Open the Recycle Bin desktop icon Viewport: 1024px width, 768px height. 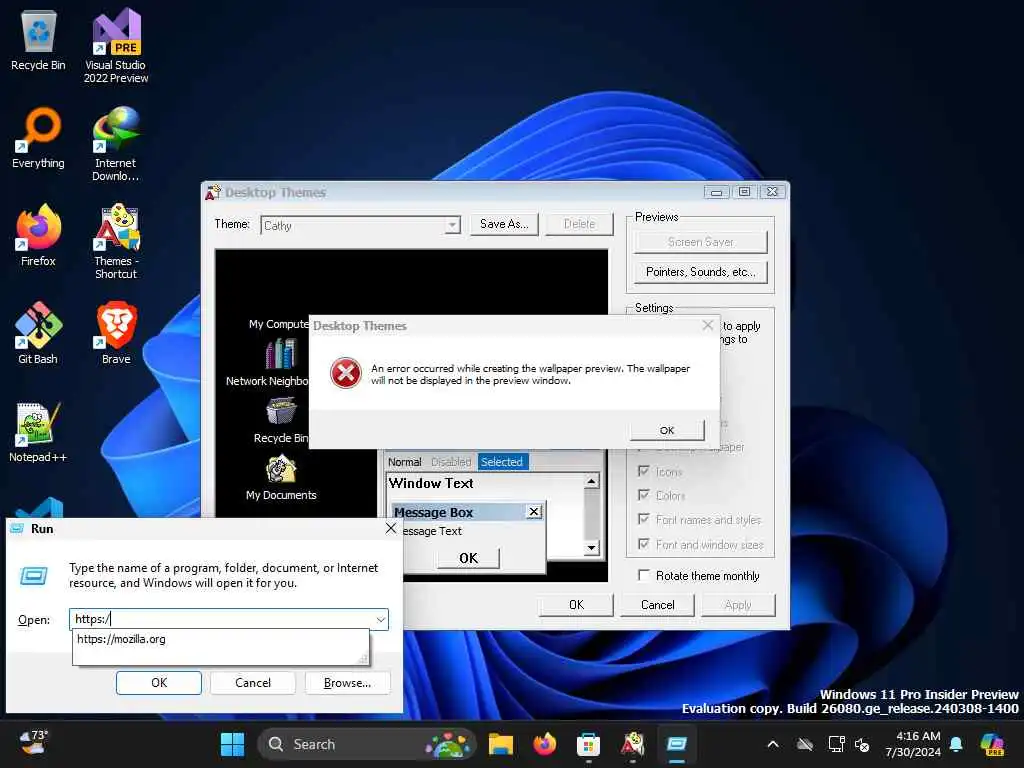pos(39,40)
